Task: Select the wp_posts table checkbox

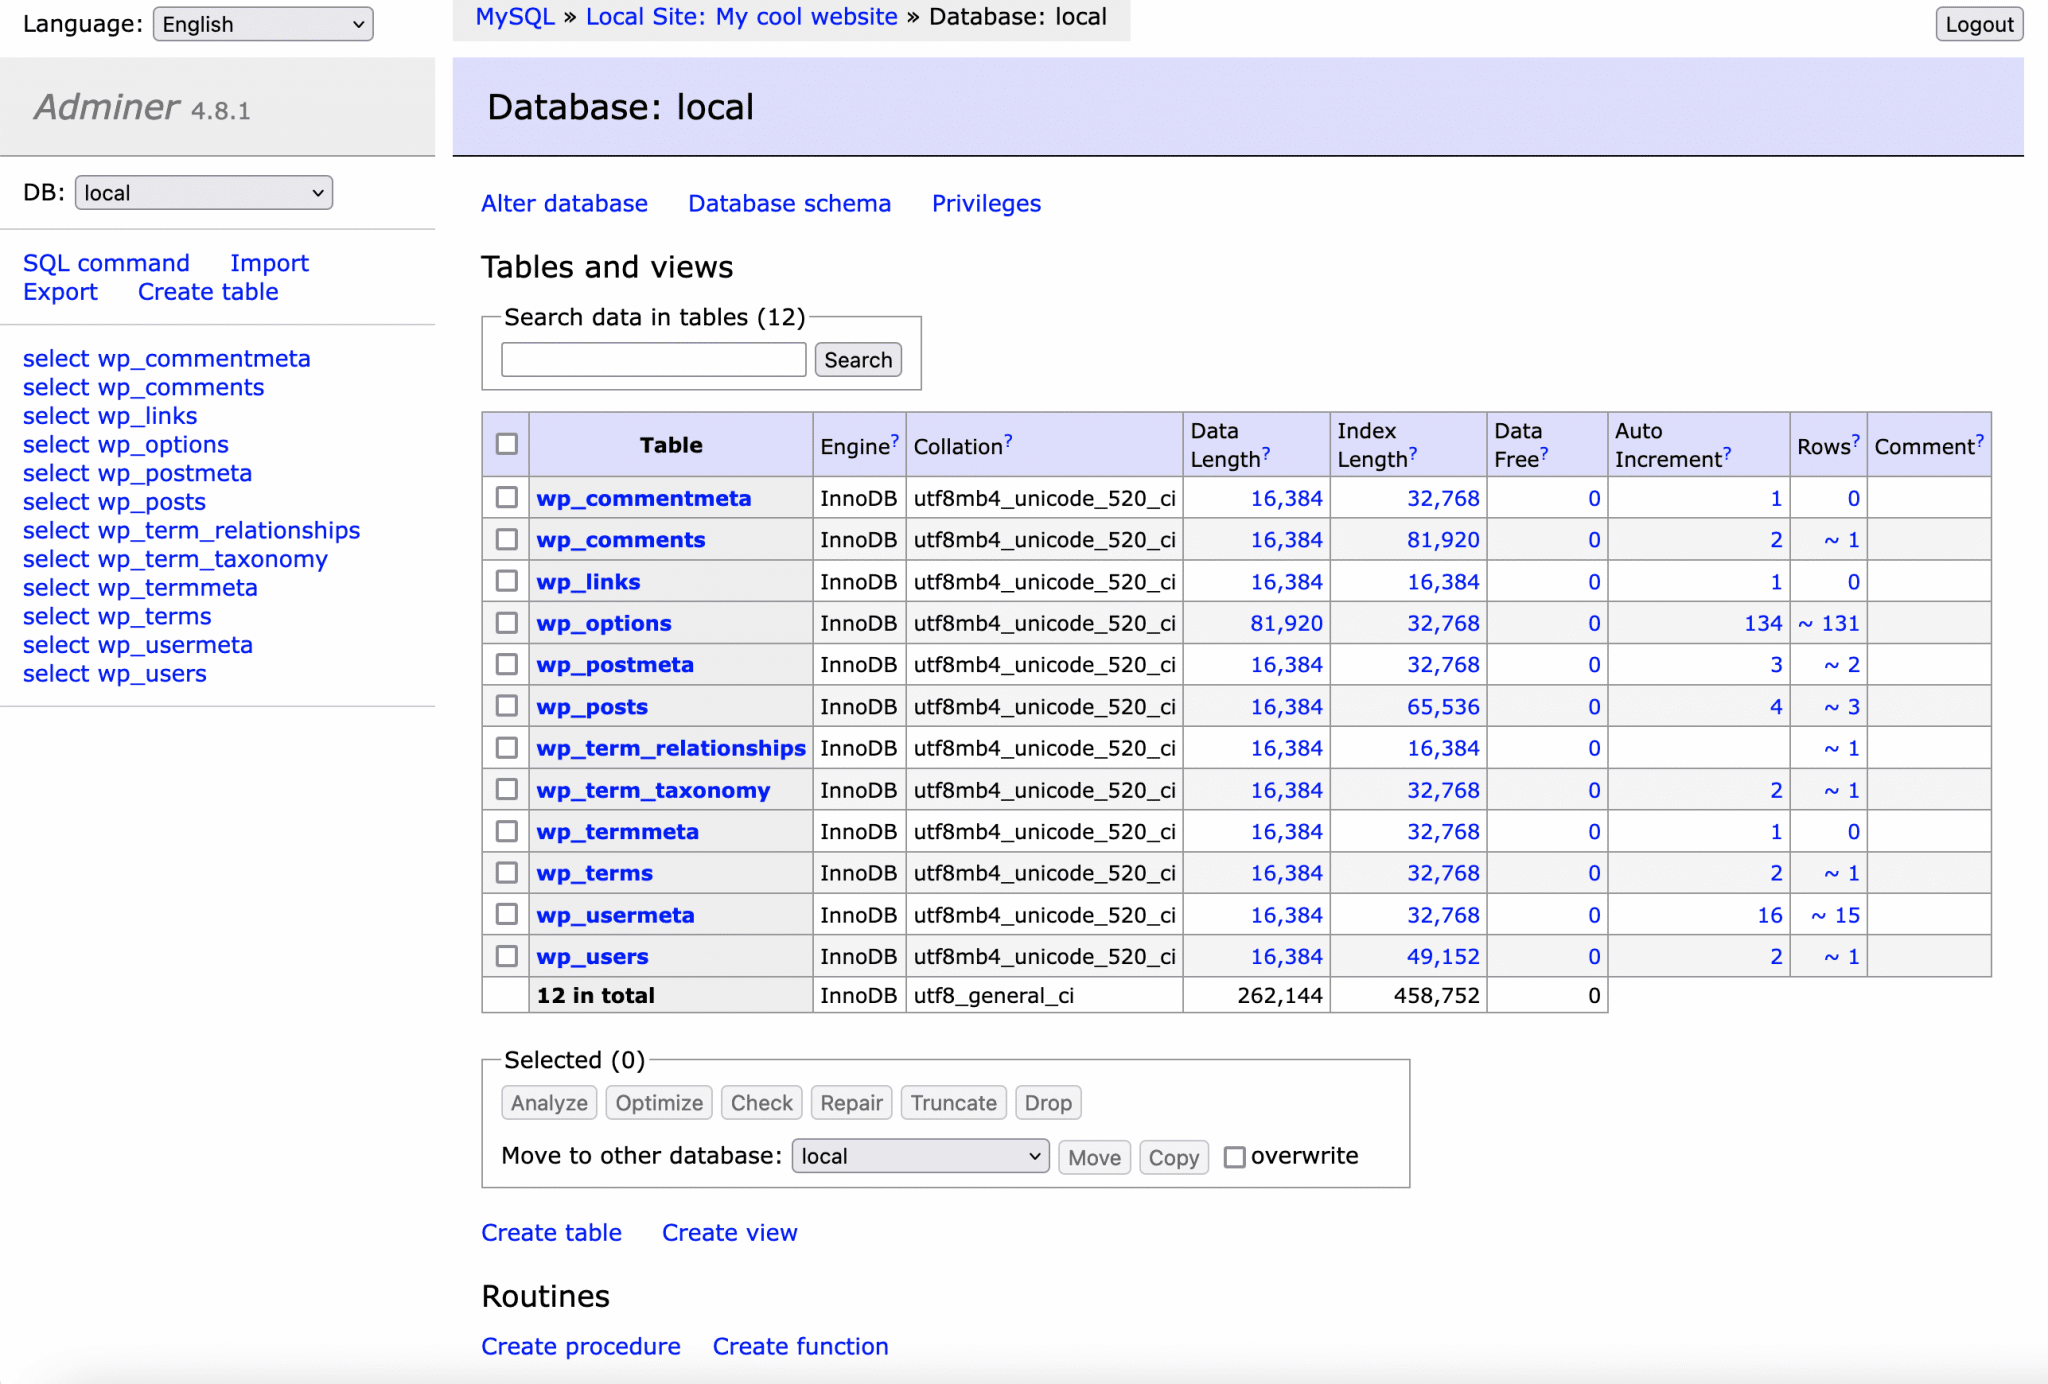Action: pos(505,705)
